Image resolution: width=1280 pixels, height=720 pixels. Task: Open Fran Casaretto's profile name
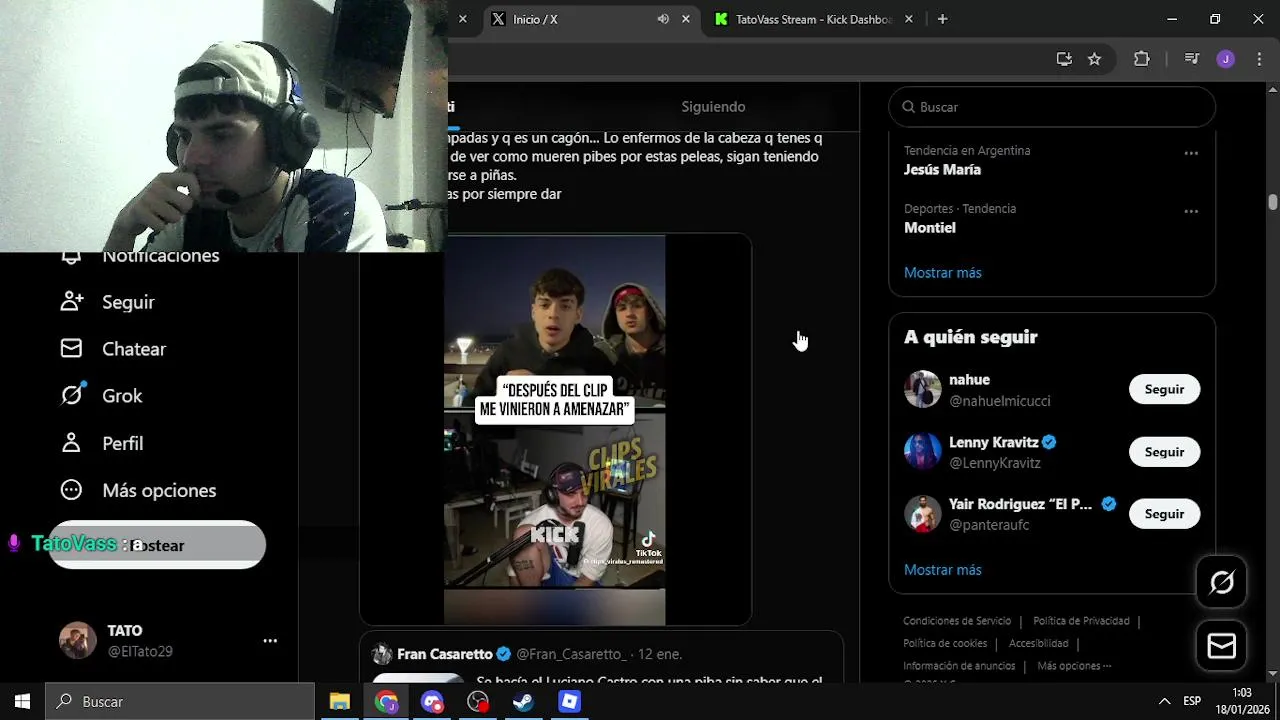point(445,654)
